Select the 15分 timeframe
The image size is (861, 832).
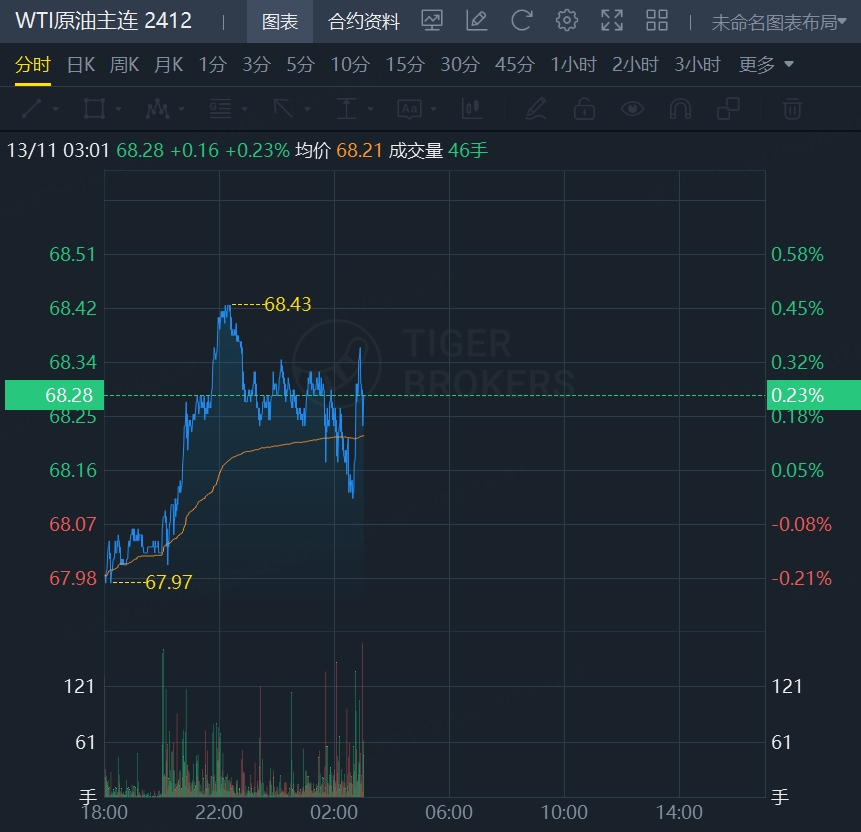(405, 65)
